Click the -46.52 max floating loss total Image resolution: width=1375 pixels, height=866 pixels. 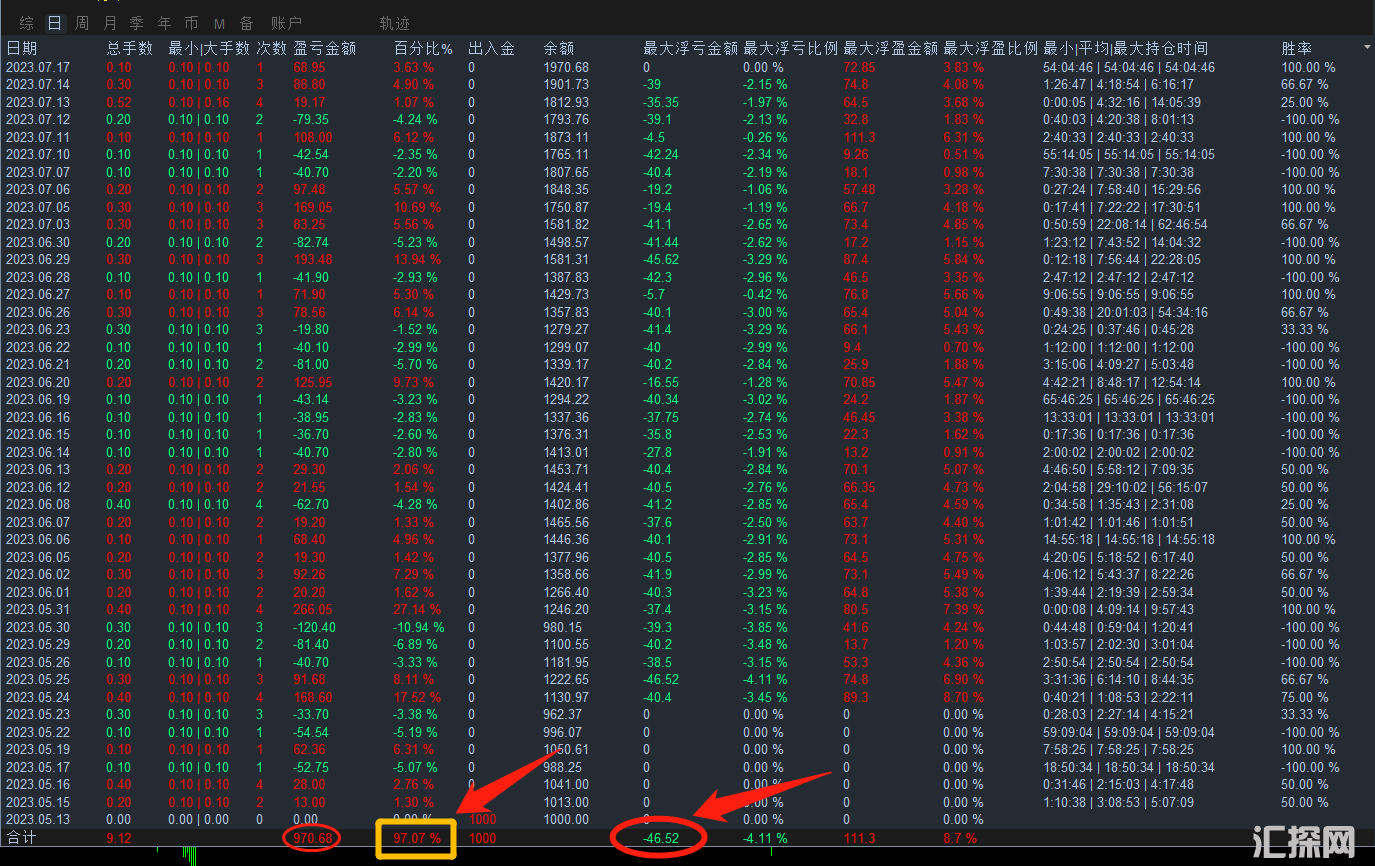click(660, 837)
